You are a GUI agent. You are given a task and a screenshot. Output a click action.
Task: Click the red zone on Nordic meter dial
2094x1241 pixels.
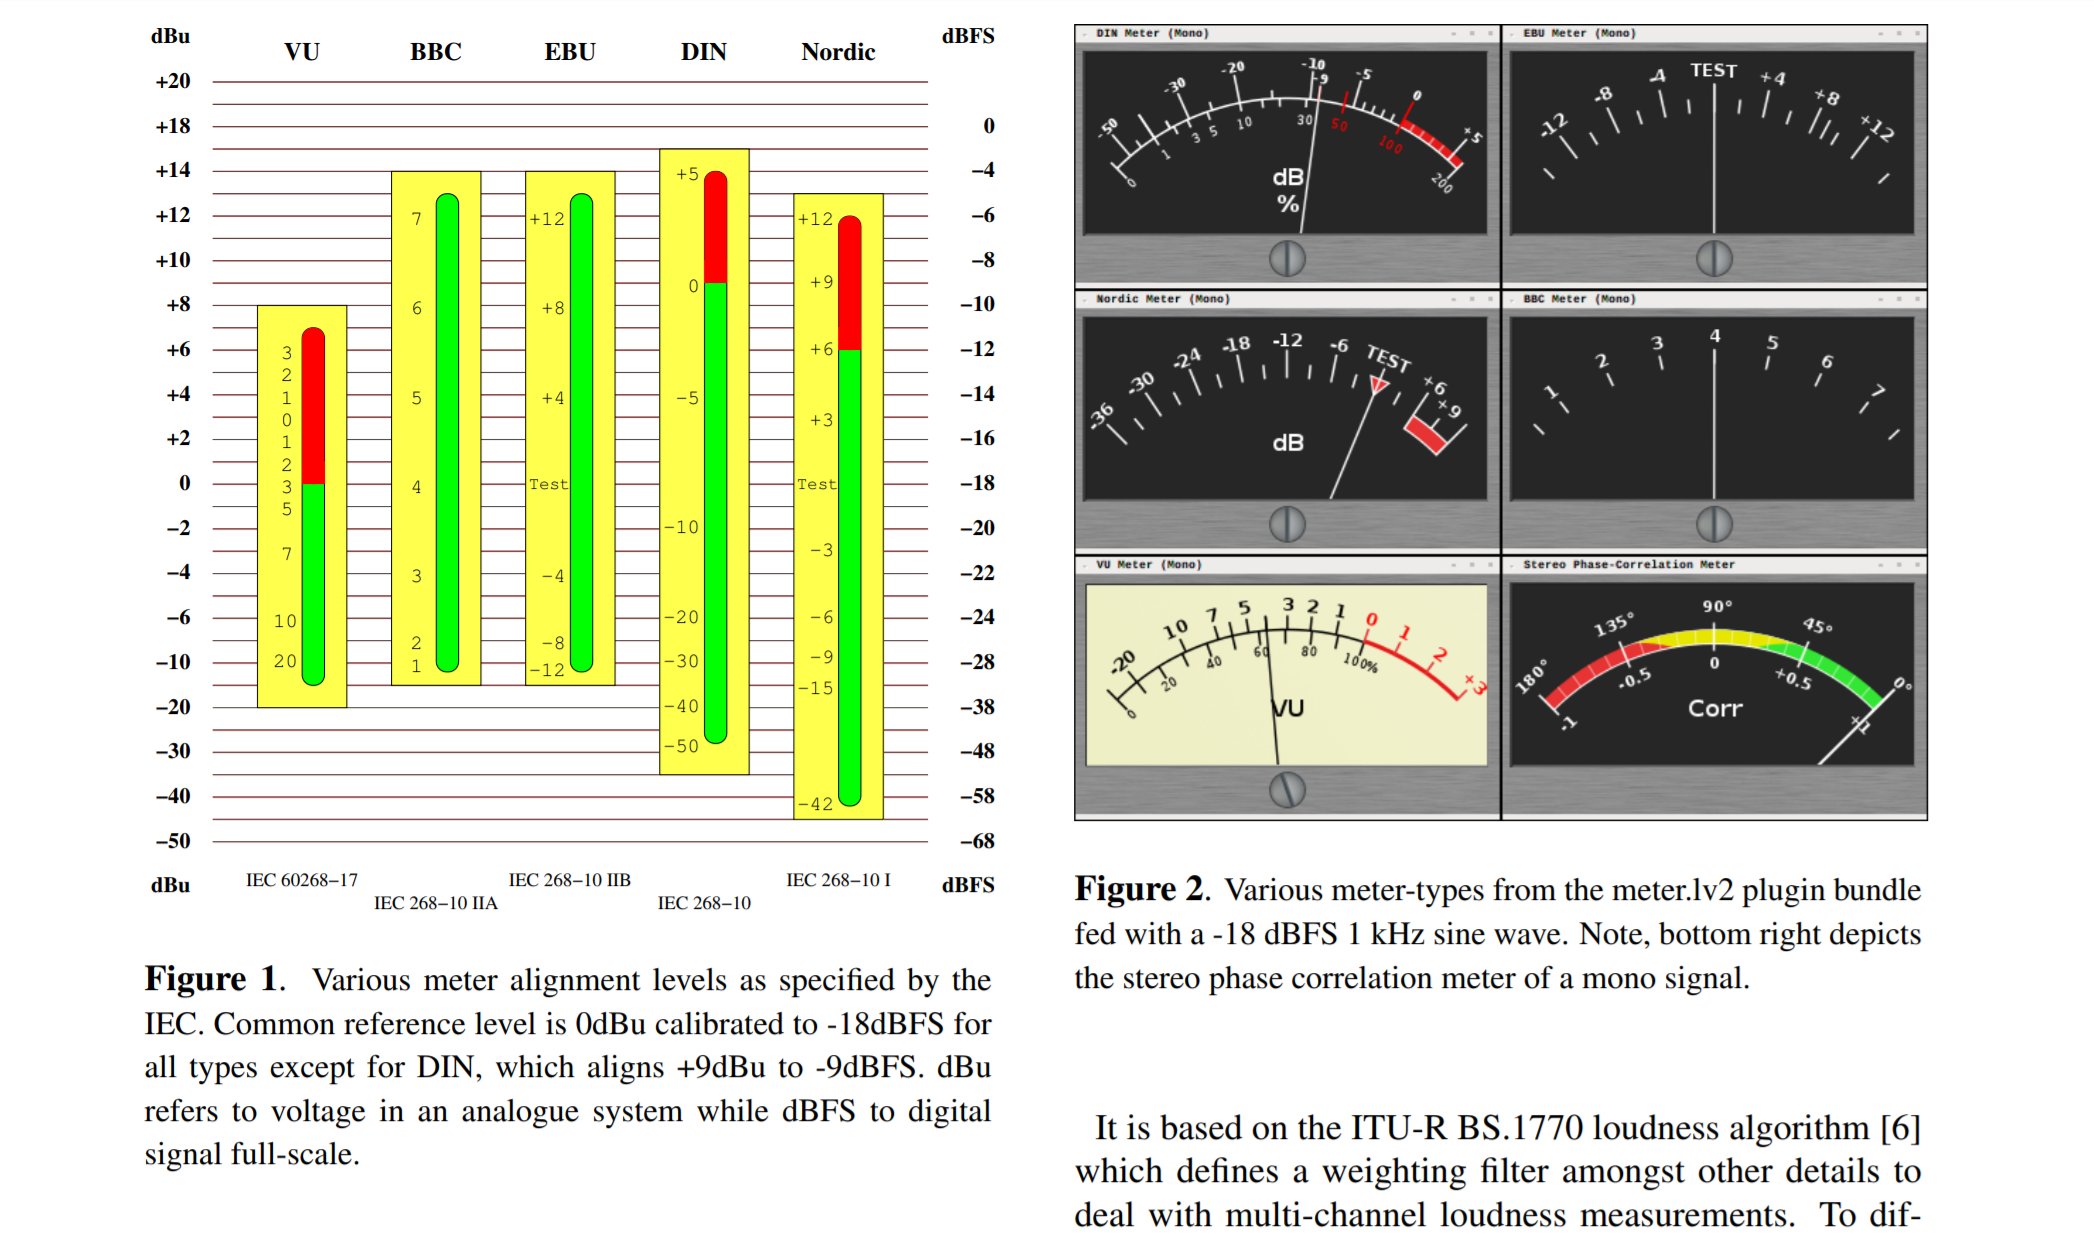1427,434
